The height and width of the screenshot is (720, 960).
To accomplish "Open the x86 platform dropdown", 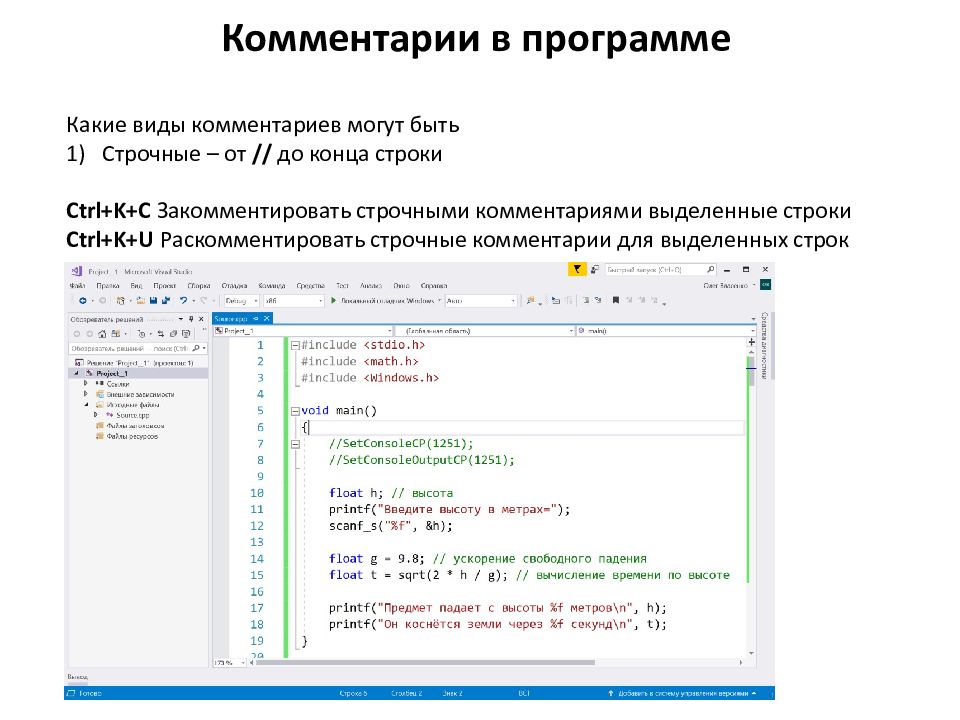I will pyautogui.click(x=294, y=301).
